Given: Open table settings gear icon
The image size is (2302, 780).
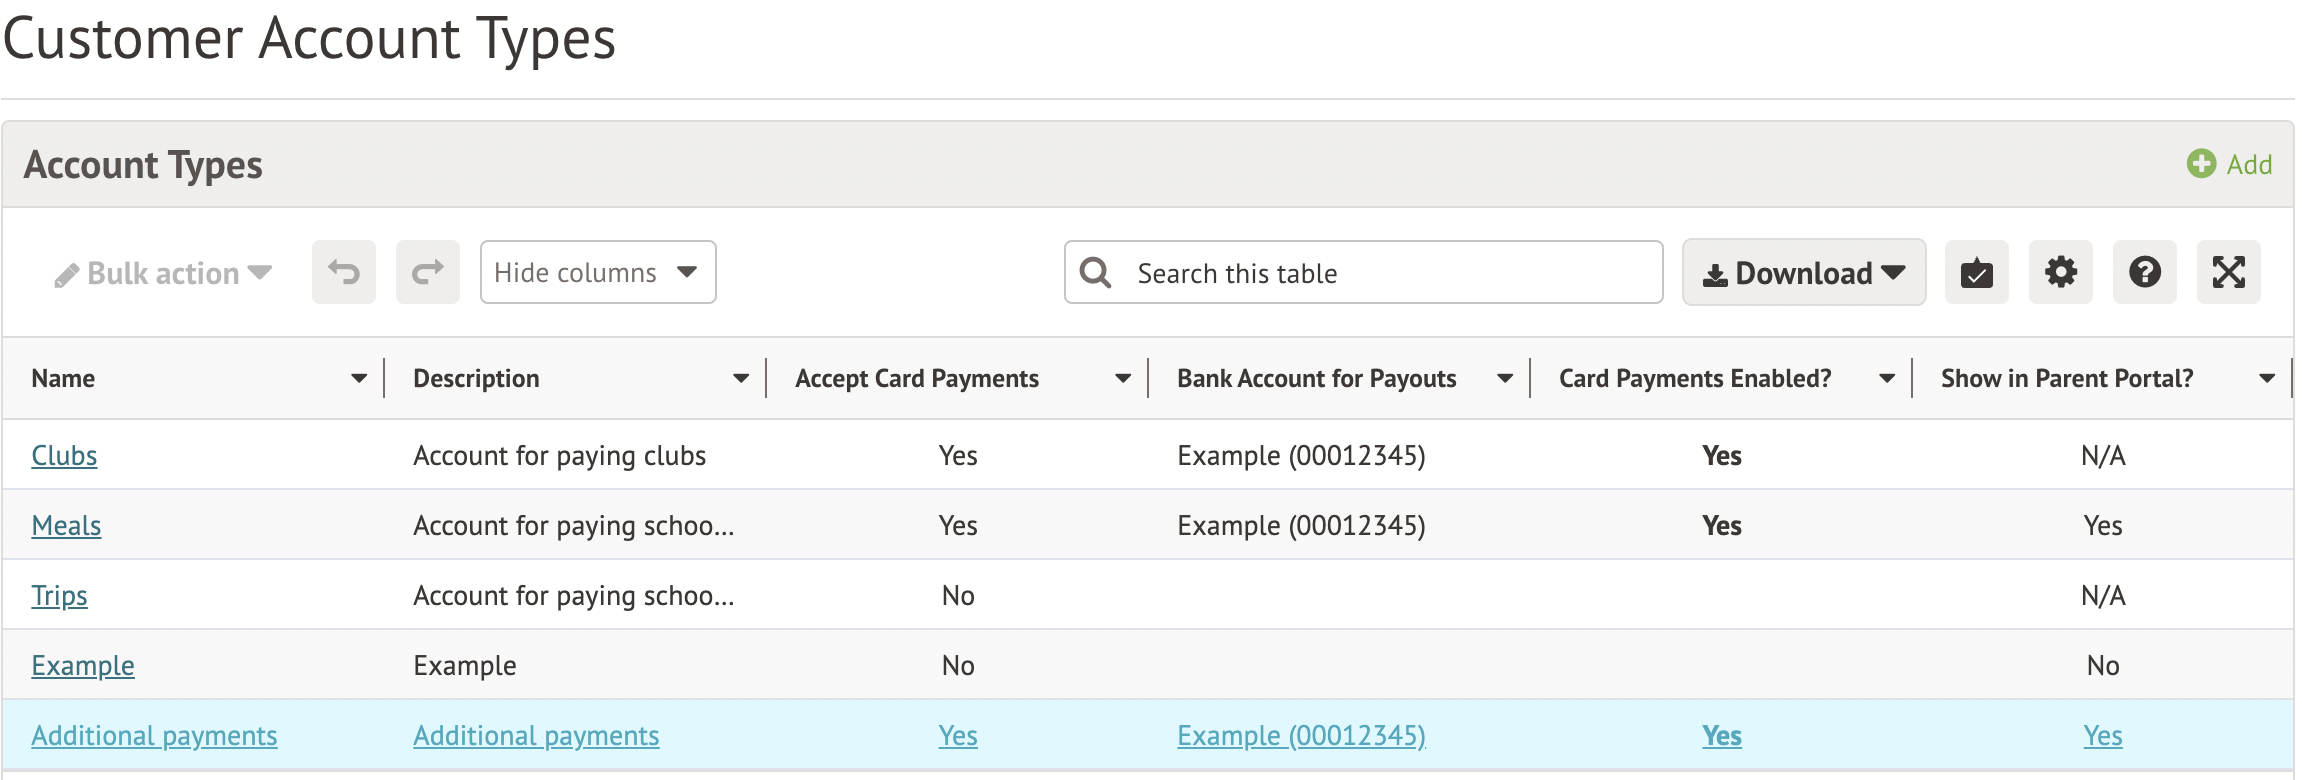Looking at the screenshot, I should 2060,272.
